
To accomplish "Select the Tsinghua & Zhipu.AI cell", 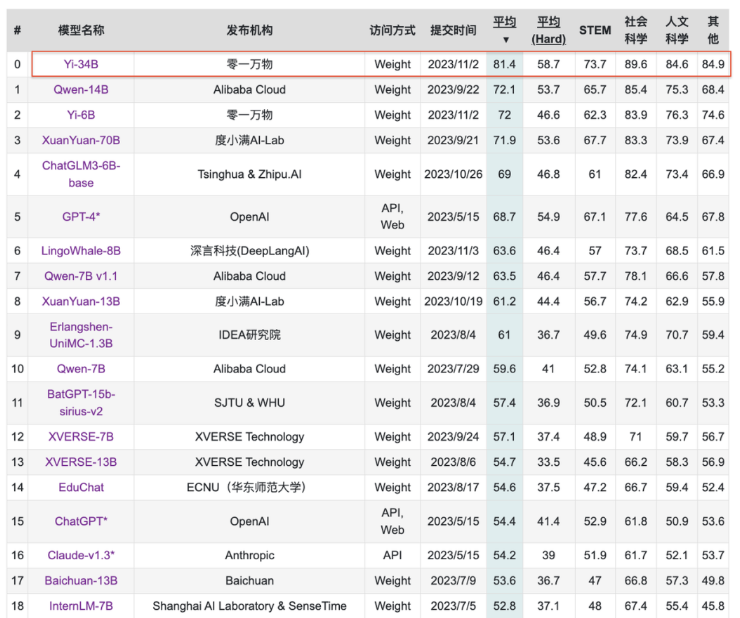I will [249, 174].
